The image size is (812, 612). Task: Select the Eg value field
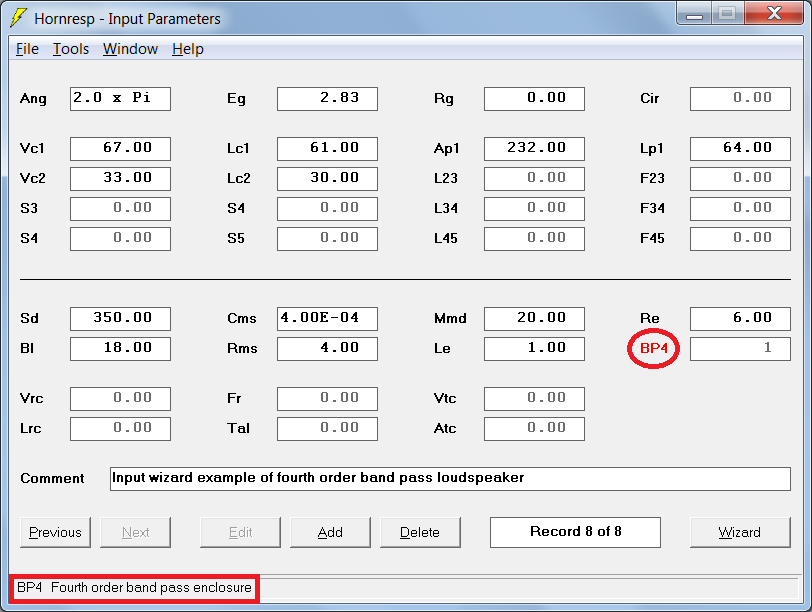pyautogui.click(x=327, y=99)
